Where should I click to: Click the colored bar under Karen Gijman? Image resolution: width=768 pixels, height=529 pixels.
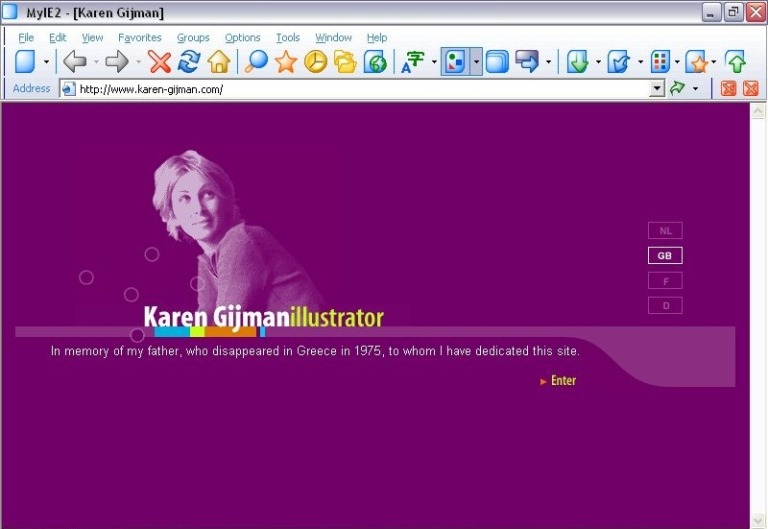[205, 332]
